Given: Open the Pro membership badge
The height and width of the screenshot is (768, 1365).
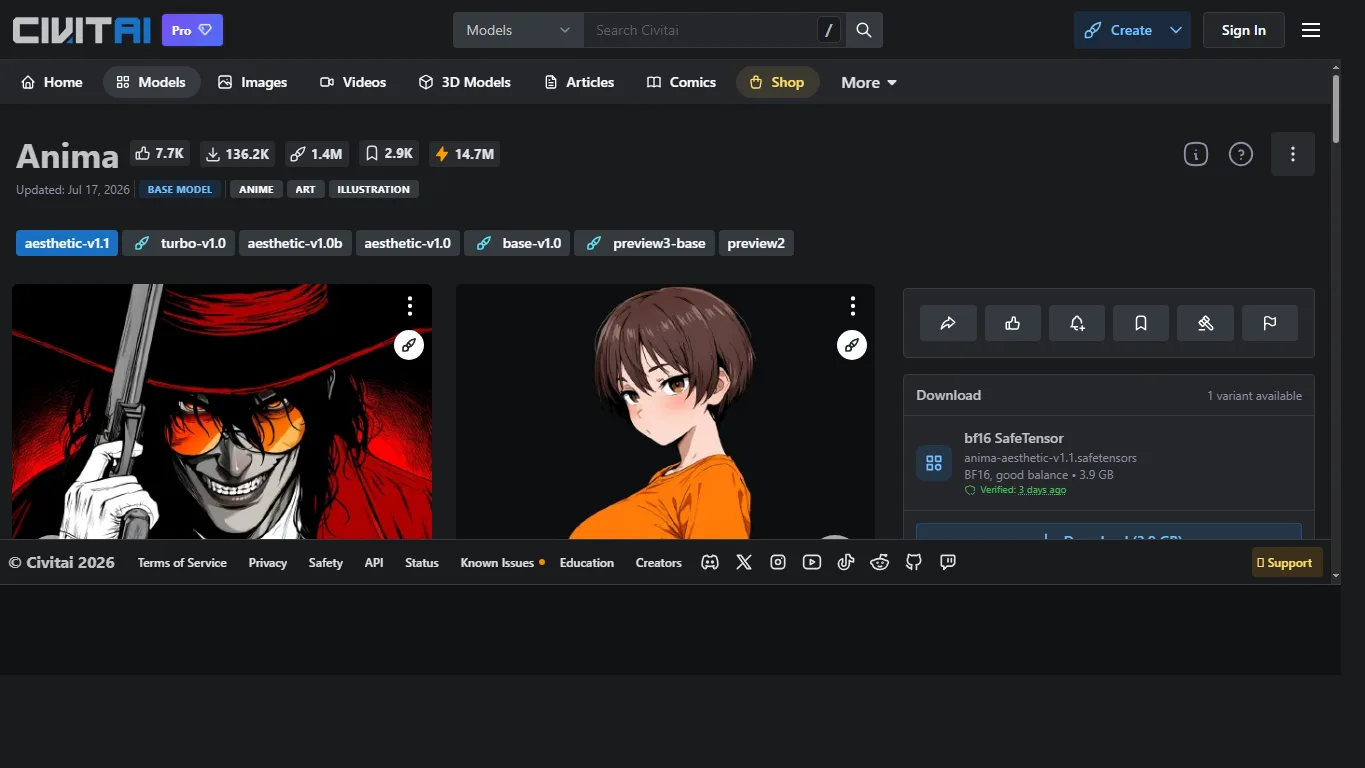Looking at the screenshot, I should [x=192, y=30].
